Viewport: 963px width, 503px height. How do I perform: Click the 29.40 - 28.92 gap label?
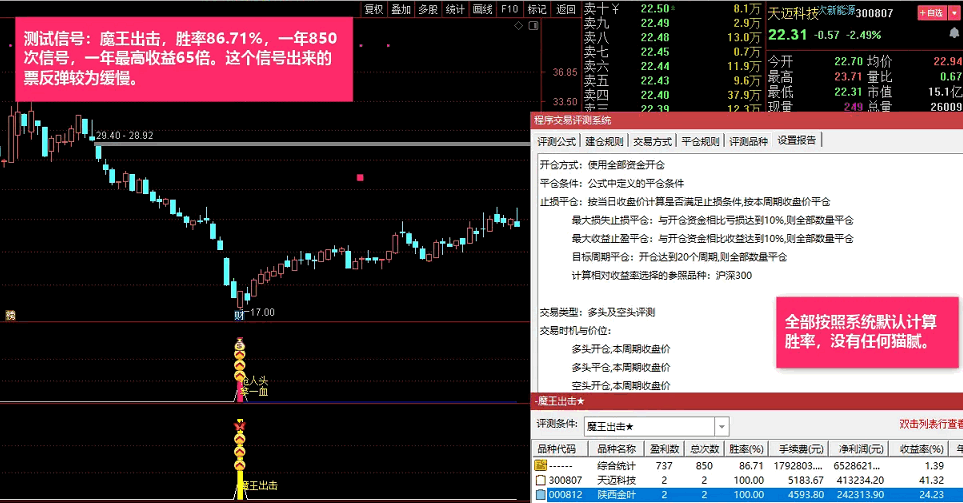pos(125,135)
